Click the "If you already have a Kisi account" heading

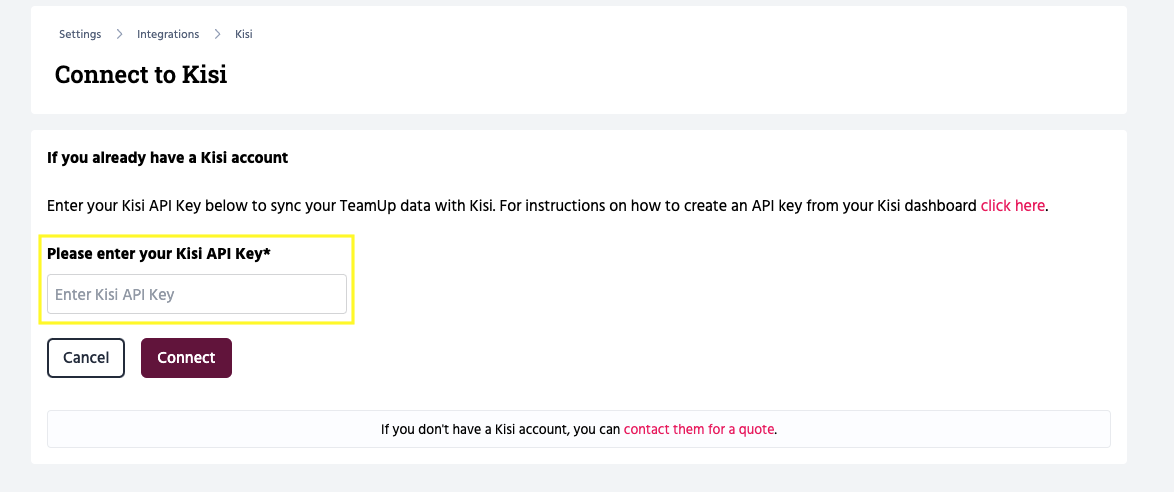tap(167, 158)
